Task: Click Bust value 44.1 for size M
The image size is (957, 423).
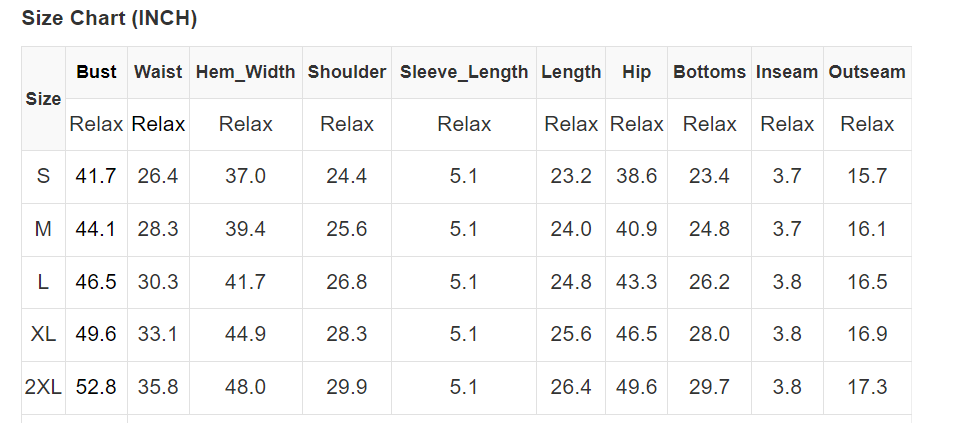Action: click(96, 229)
